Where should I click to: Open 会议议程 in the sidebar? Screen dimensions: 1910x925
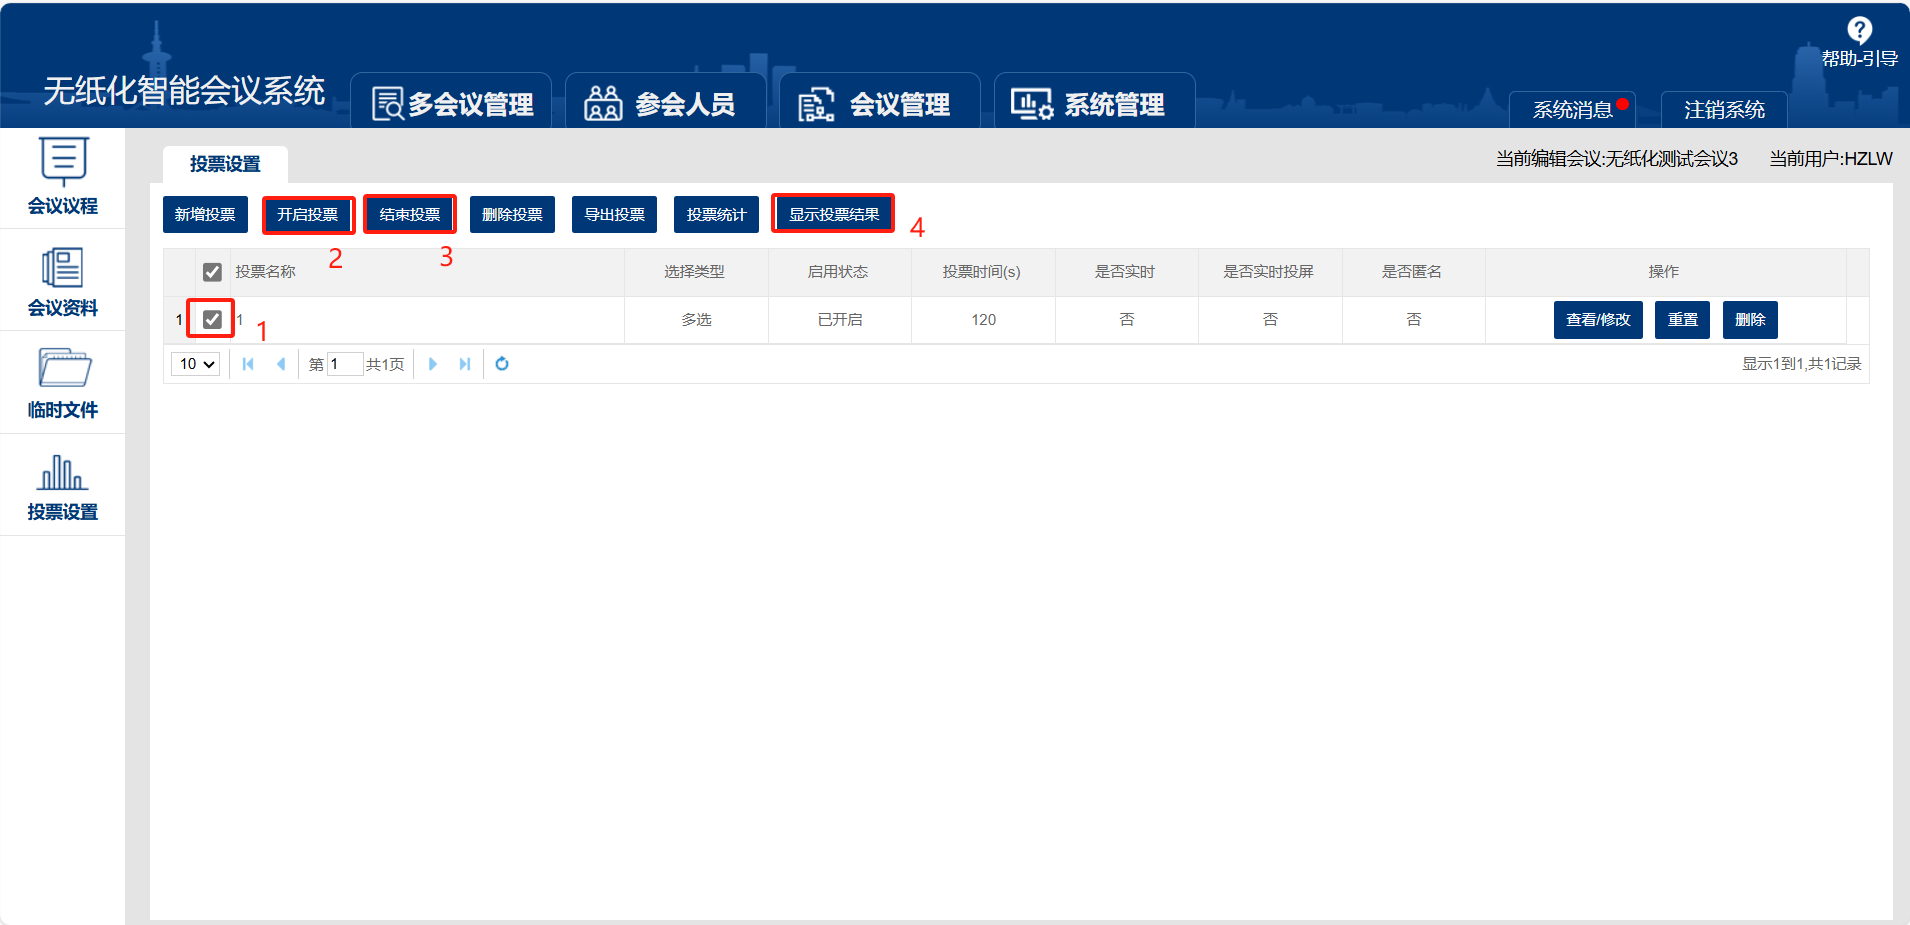click(x=63, y=177)
